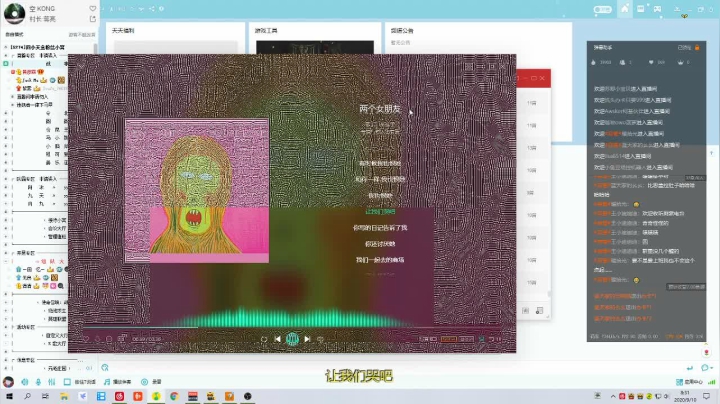The height and width of the screenshot is (404, 720).
Task: Open Task View on taskbar
Action: point(45,396)
